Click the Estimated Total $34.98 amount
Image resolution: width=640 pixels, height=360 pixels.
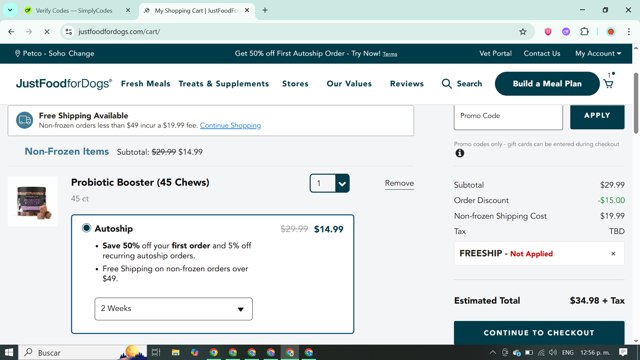point(597,301)
